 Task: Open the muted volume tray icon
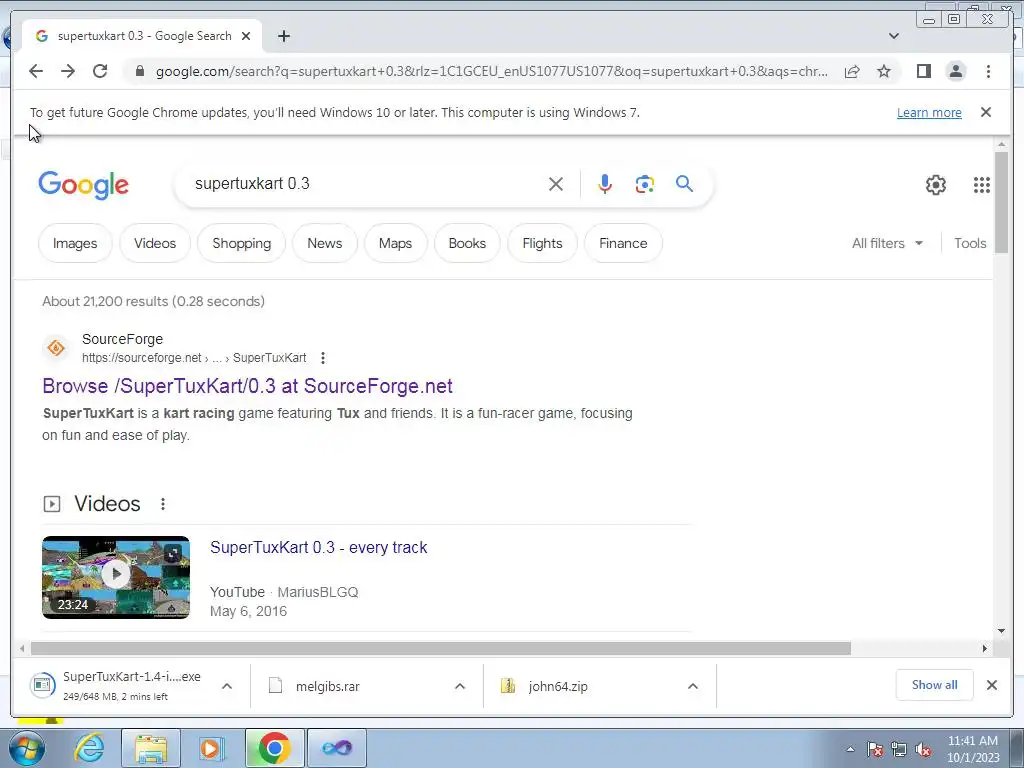tap(923, 750)
